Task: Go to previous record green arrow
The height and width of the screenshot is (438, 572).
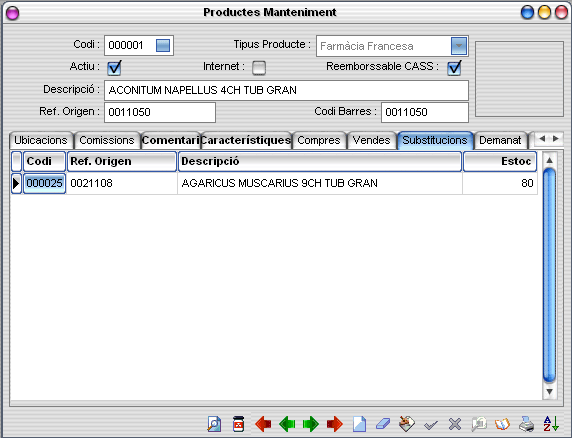Action: 287,424
